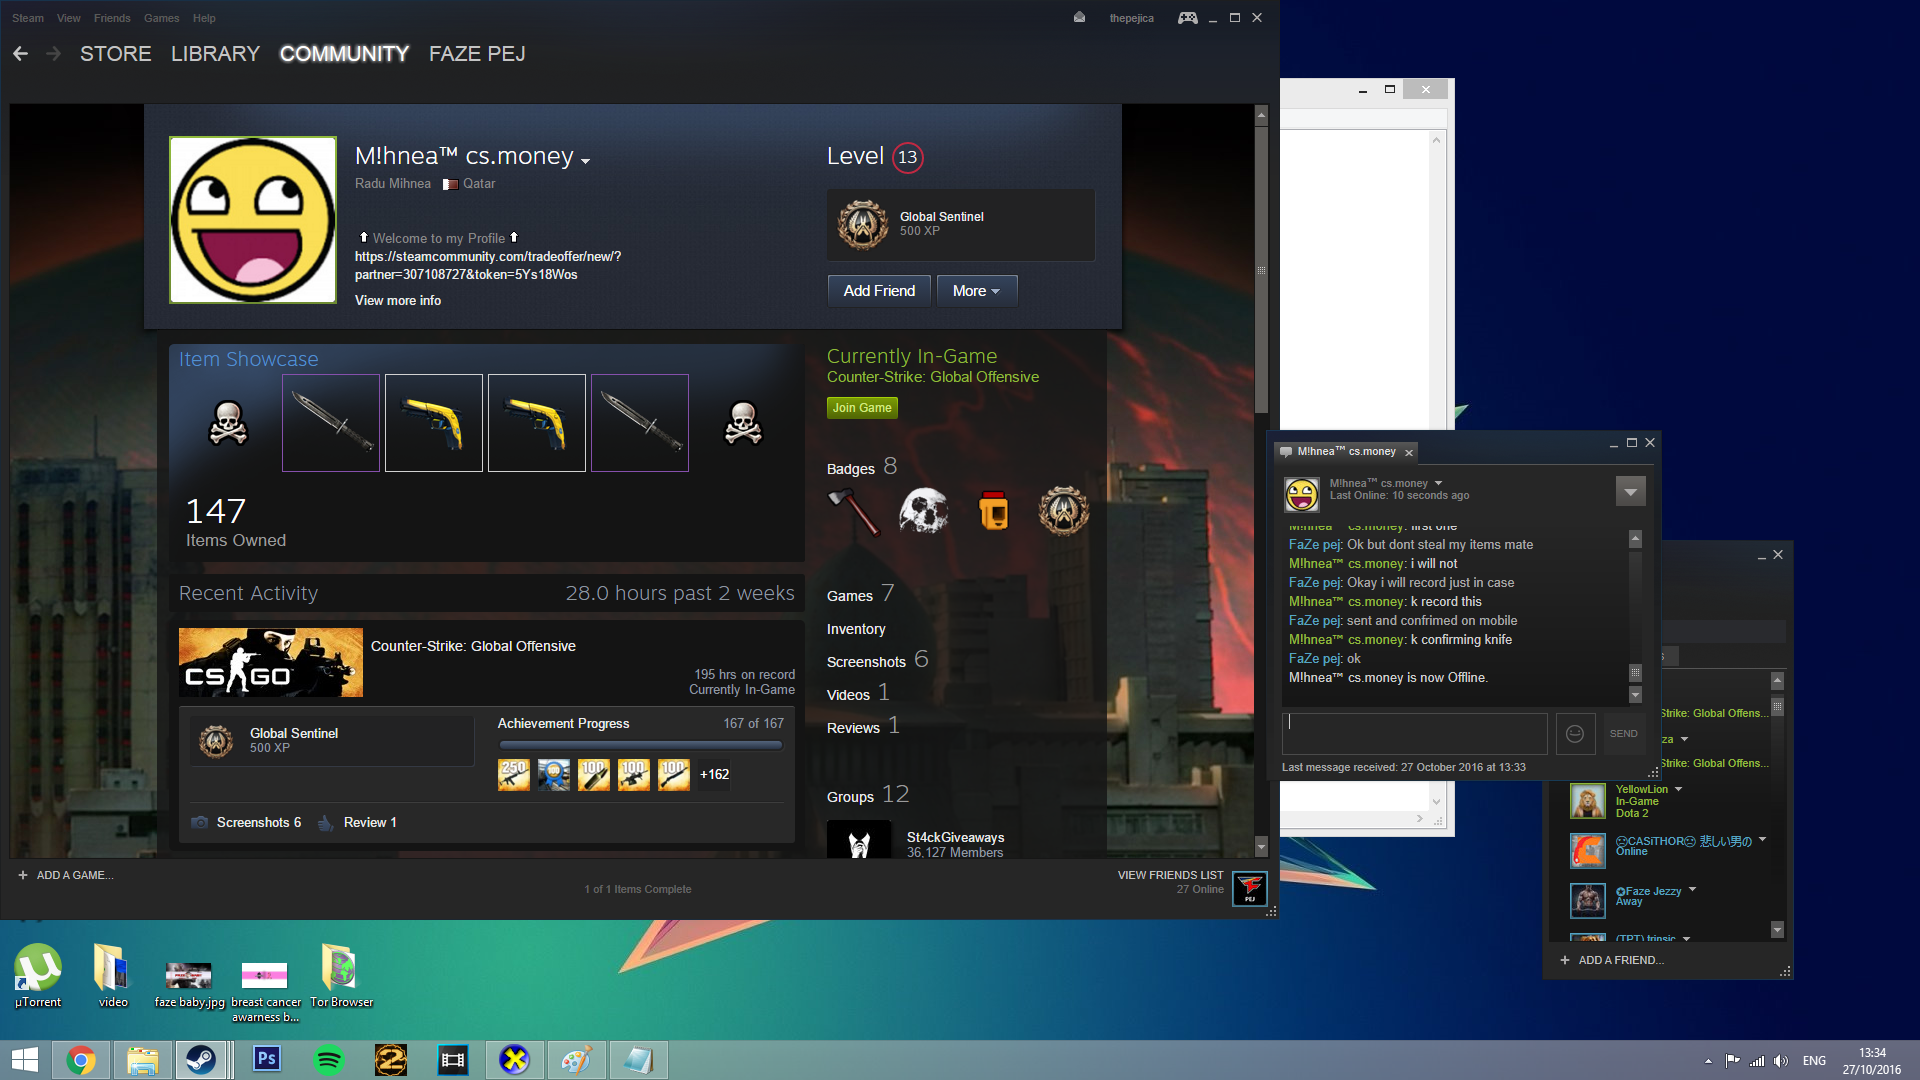
Task: Click the axe badge icon
Action: click(x=853, y=512)
